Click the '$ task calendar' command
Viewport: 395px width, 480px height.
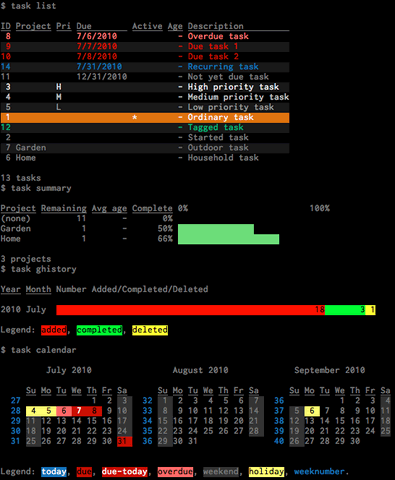pos(38,350)
